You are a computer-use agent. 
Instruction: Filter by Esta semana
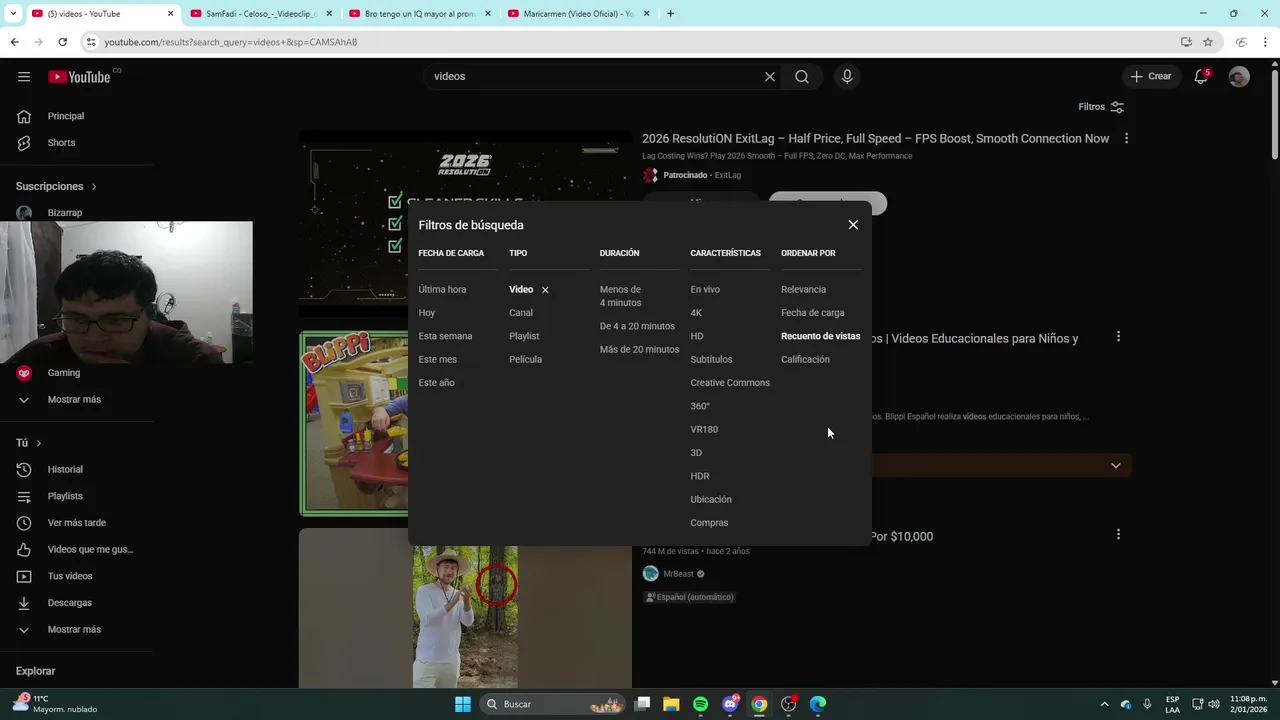tap(445, 336)
